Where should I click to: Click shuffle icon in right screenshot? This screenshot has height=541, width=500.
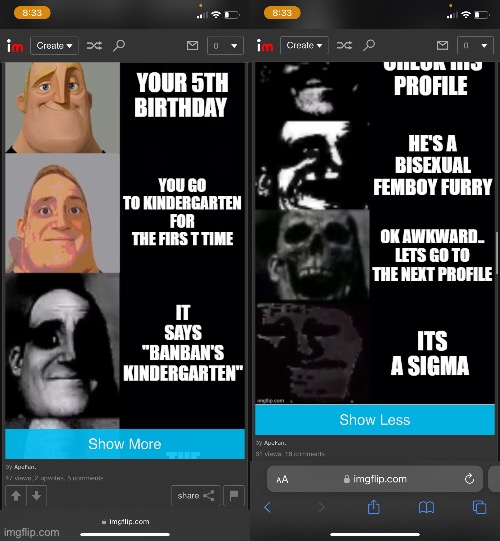tap(344, 45)
